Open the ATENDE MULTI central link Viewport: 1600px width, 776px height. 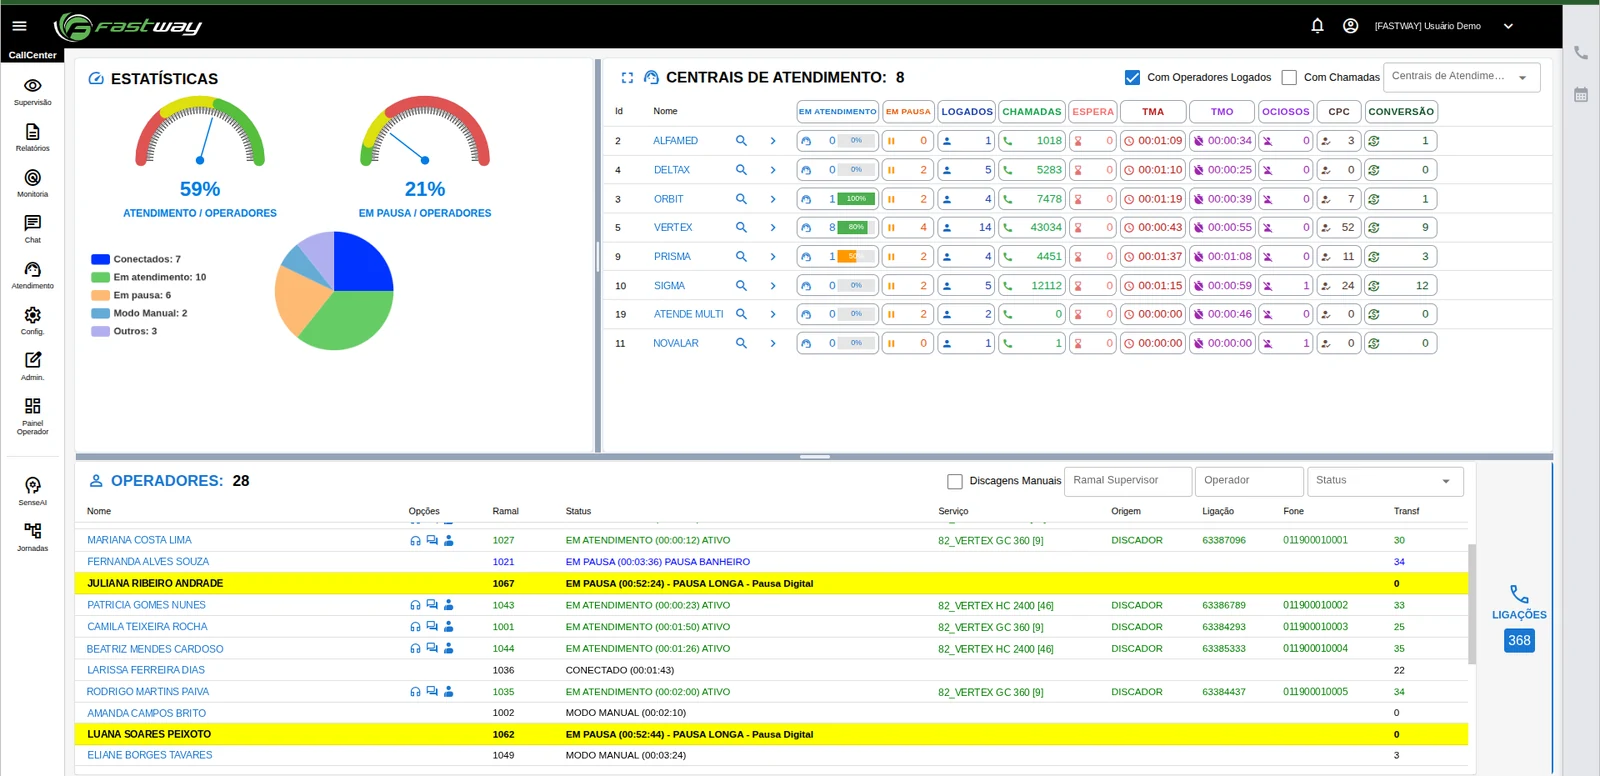[688, 314]
